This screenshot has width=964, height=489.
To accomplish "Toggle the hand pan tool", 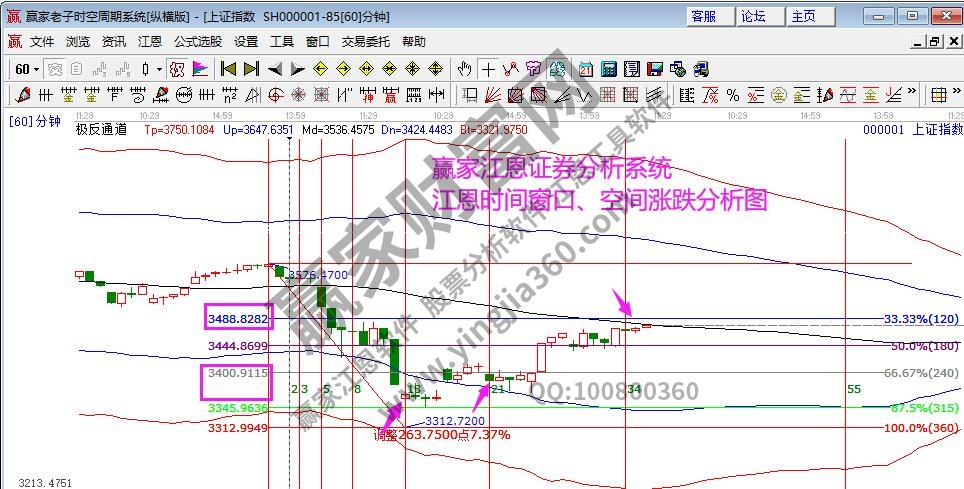I will pos(464,69).
